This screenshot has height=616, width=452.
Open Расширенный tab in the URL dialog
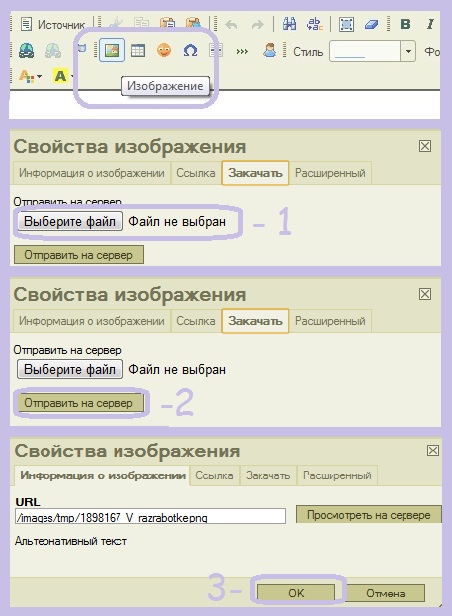[x=337, y=476]
